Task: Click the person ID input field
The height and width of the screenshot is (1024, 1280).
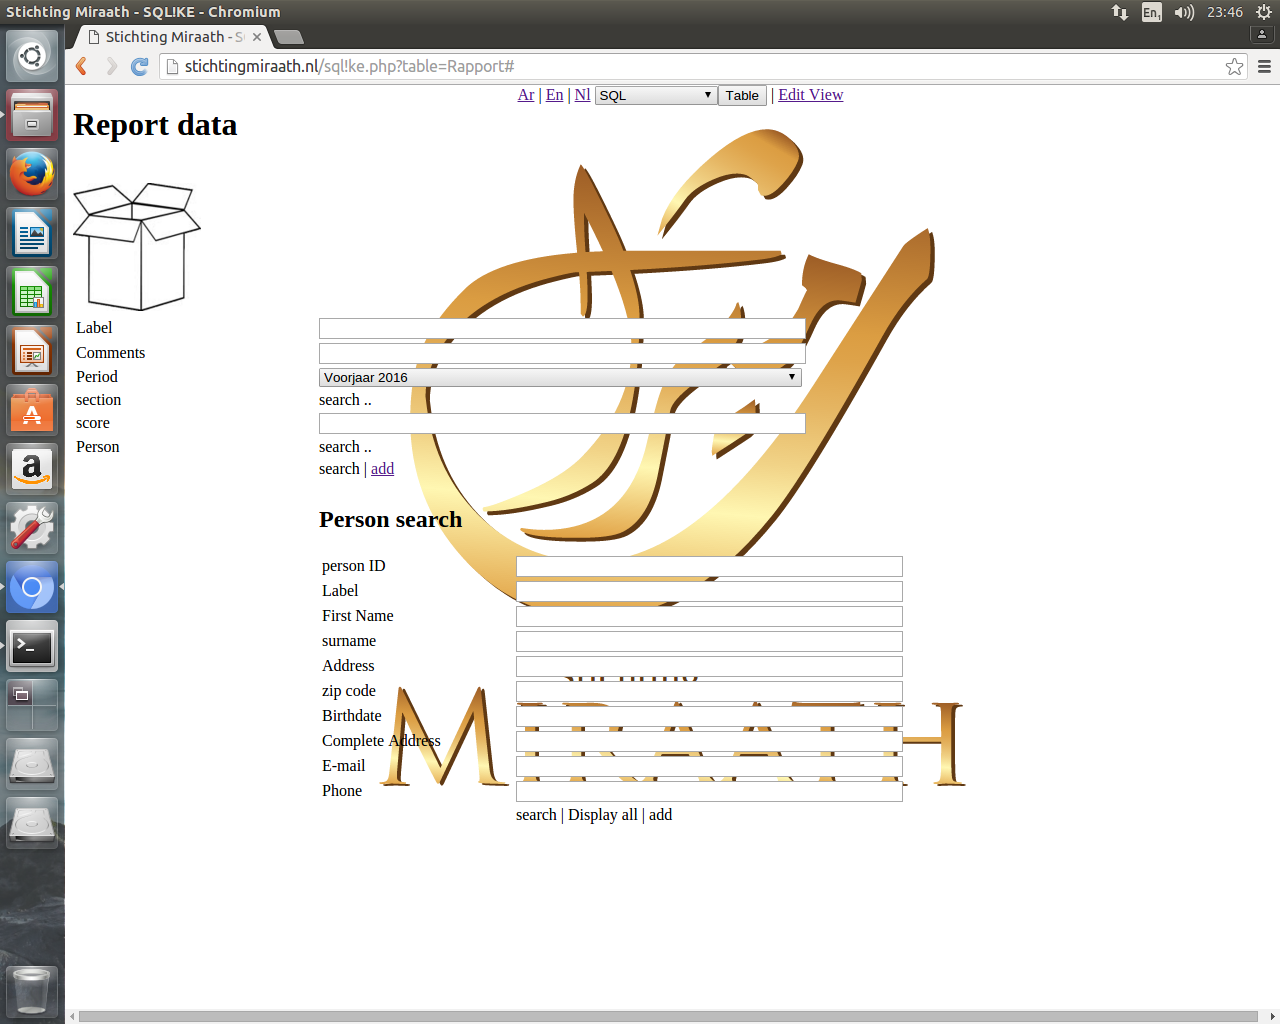Action: pyautogui.click(x=708, y=566)
